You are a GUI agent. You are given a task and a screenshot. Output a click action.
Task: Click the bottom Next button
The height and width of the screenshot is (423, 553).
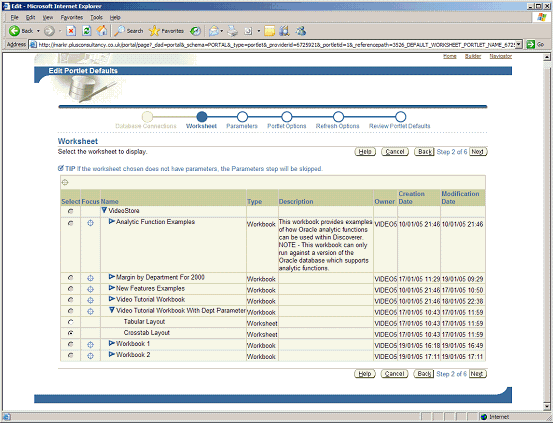[477, 374]
